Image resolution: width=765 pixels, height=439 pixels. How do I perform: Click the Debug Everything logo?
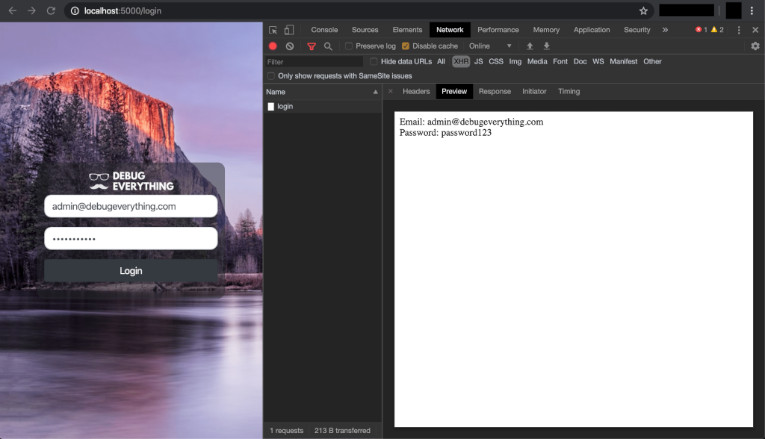pos(131,181)
